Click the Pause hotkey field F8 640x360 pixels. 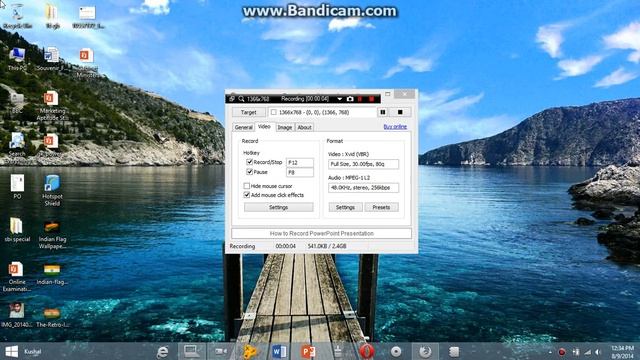coord(300,172)
